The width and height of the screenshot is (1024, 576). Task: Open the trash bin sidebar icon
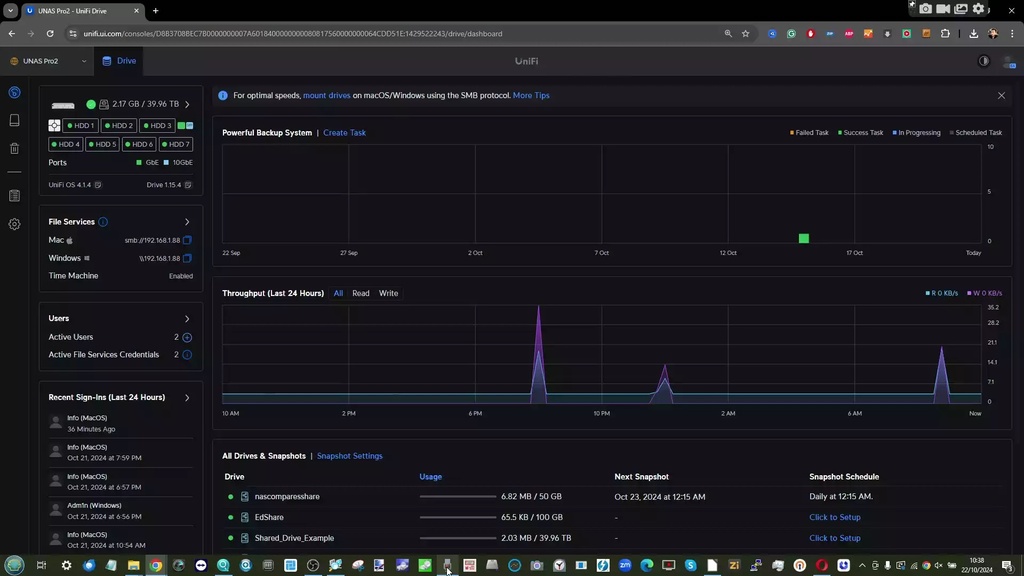coord(14,149)
